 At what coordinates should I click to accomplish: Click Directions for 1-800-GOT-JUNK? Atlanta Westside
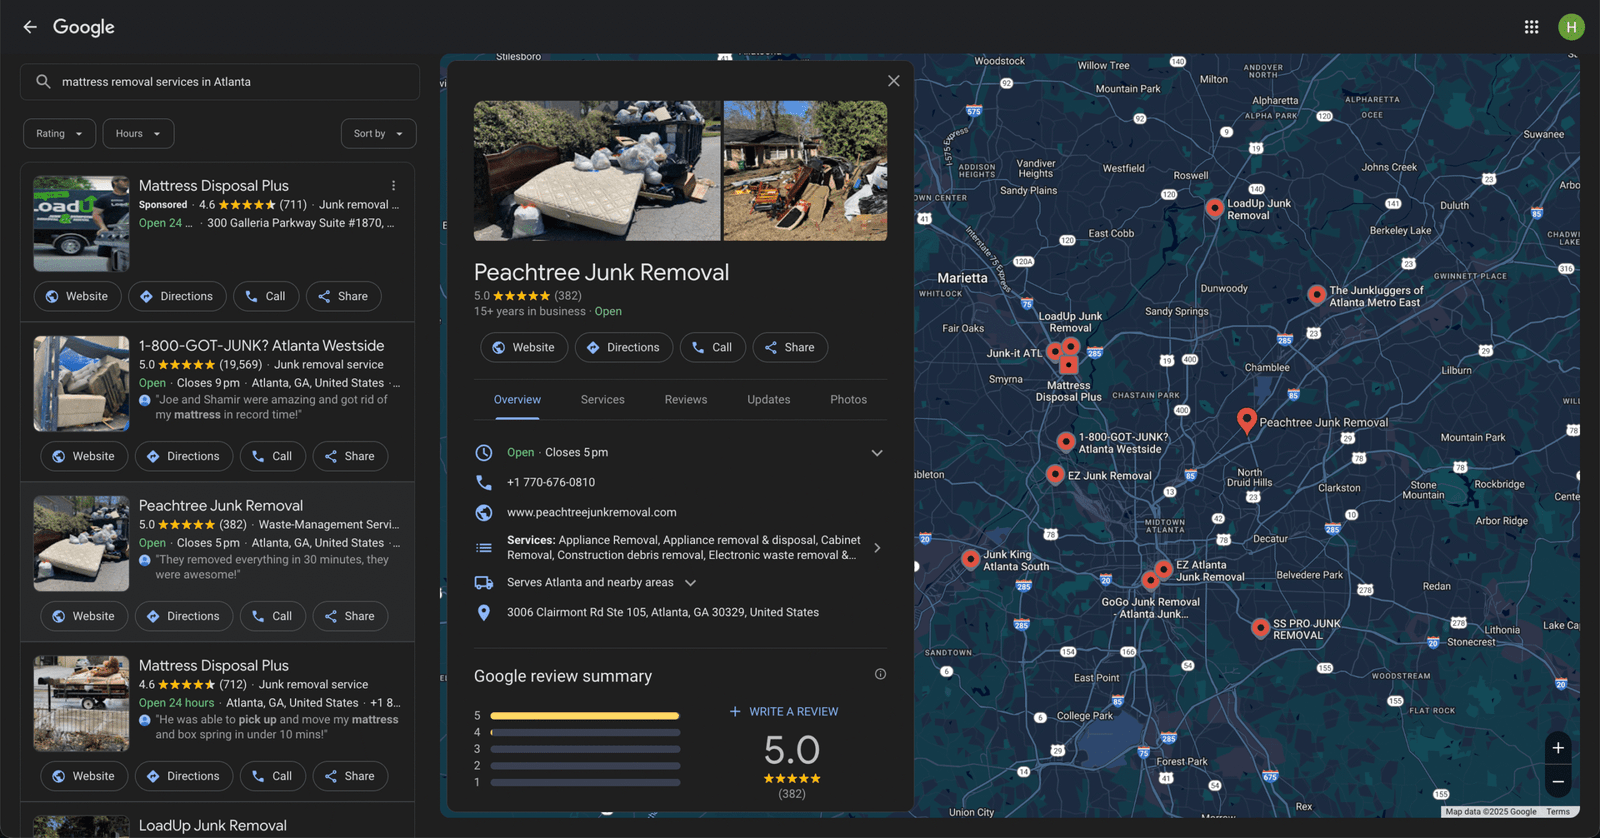tap(183, 456)
